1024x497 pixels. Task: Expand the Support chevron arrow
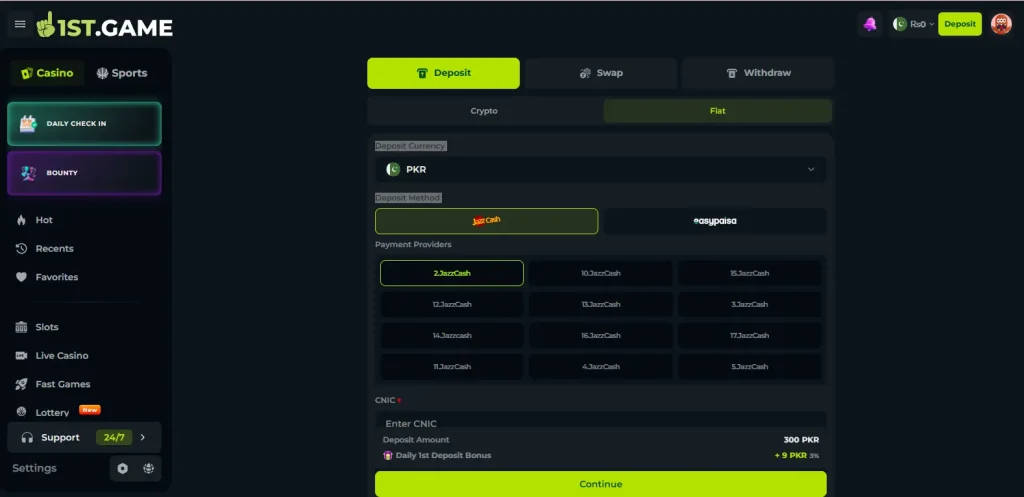[x=143, y=438]
